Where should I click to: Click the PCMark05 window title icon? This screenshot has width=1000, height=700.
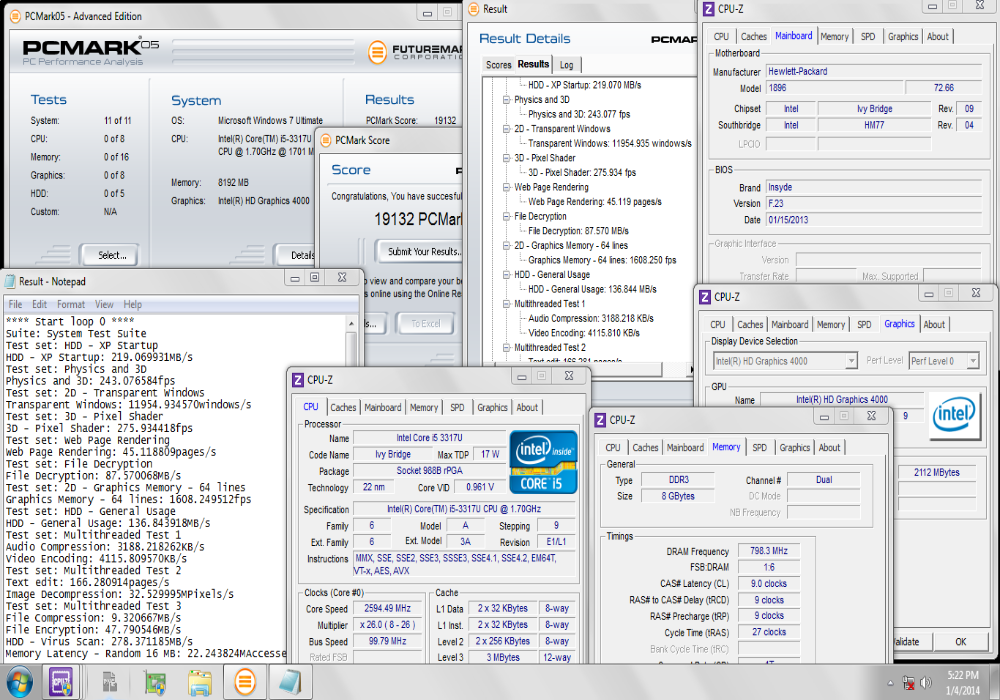pos(16,17)
